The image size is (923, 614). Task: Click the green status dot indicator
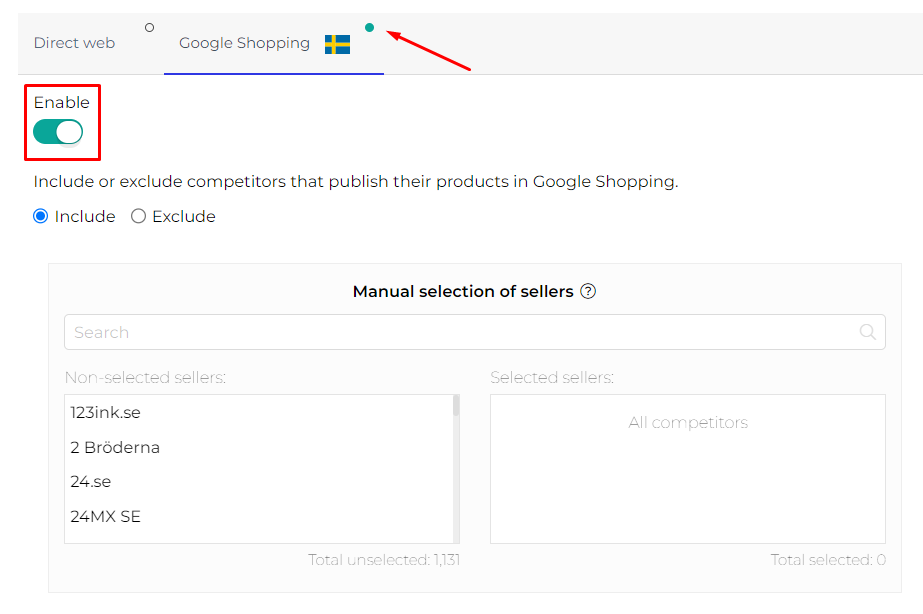pos(370,28)
